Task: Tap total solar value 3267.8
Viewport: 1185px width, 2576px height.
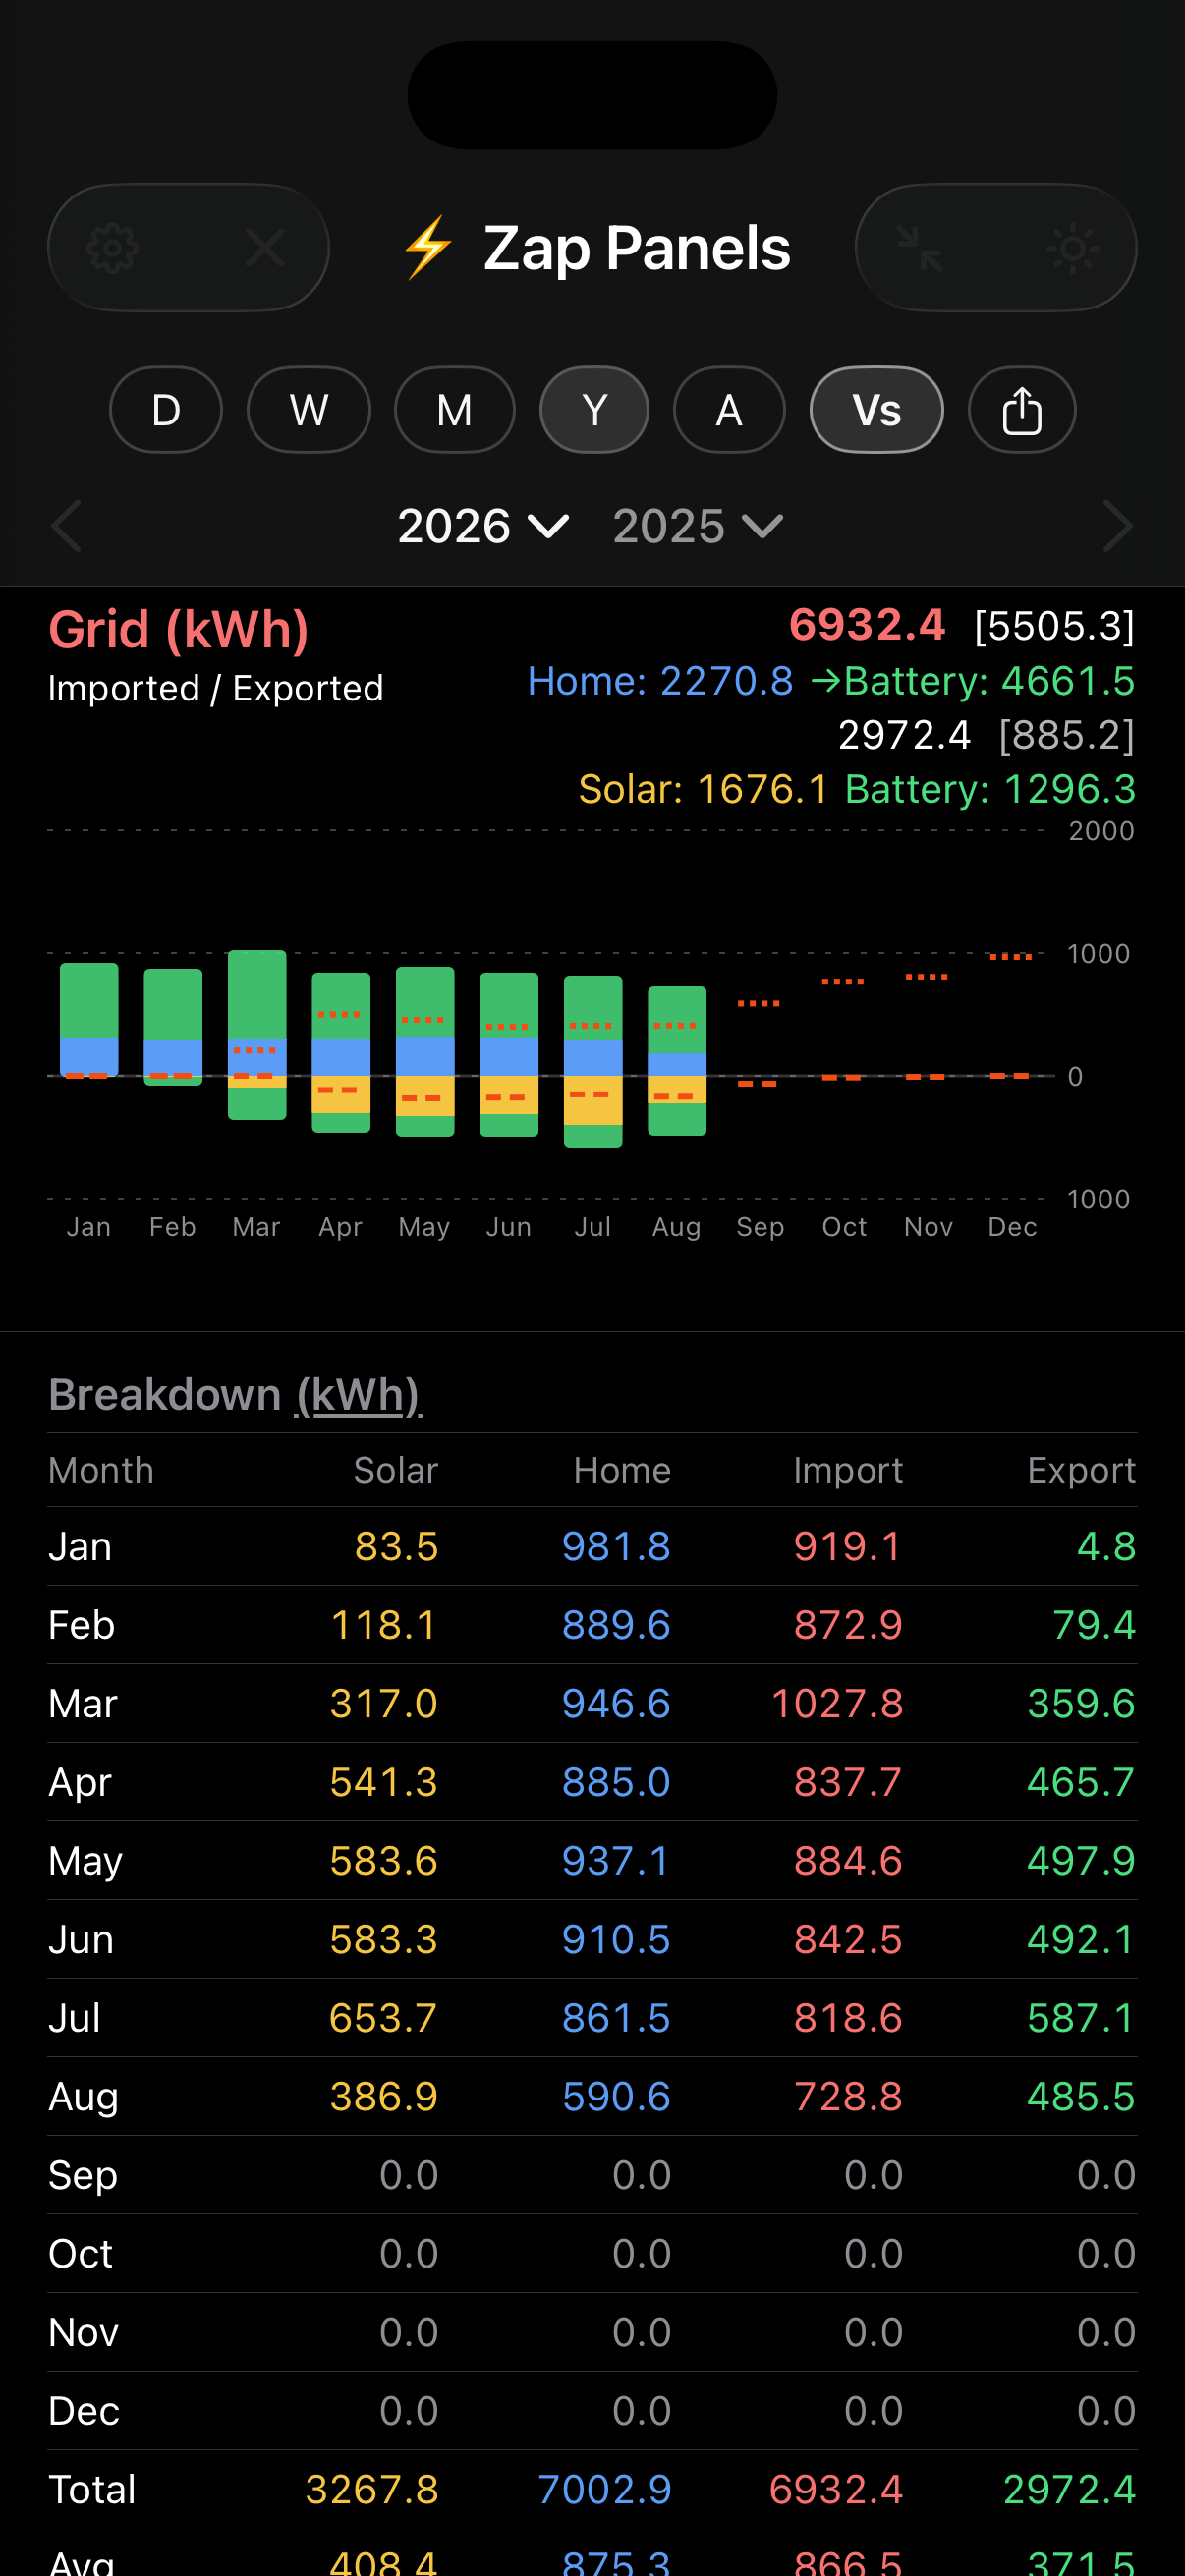Action: click(x=372, y=2490)
